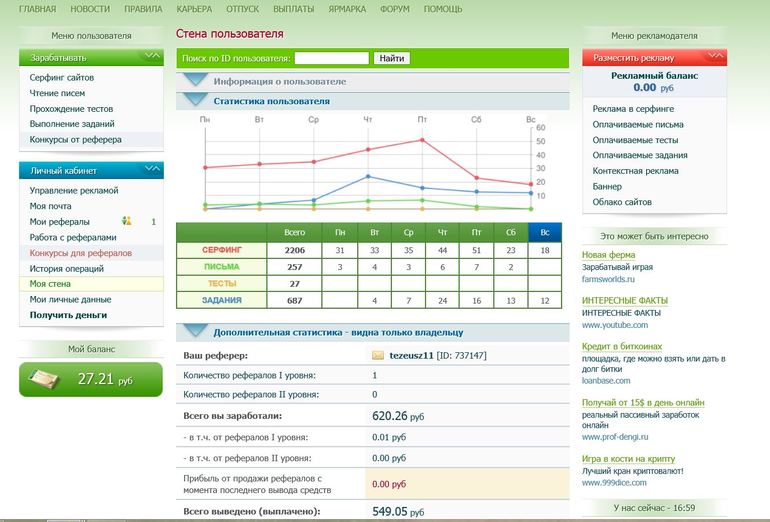Screen dimensions: 770x522
Task: Click the referrals people icon beside Мои рефералы
Action: click(x=127, y=221)
